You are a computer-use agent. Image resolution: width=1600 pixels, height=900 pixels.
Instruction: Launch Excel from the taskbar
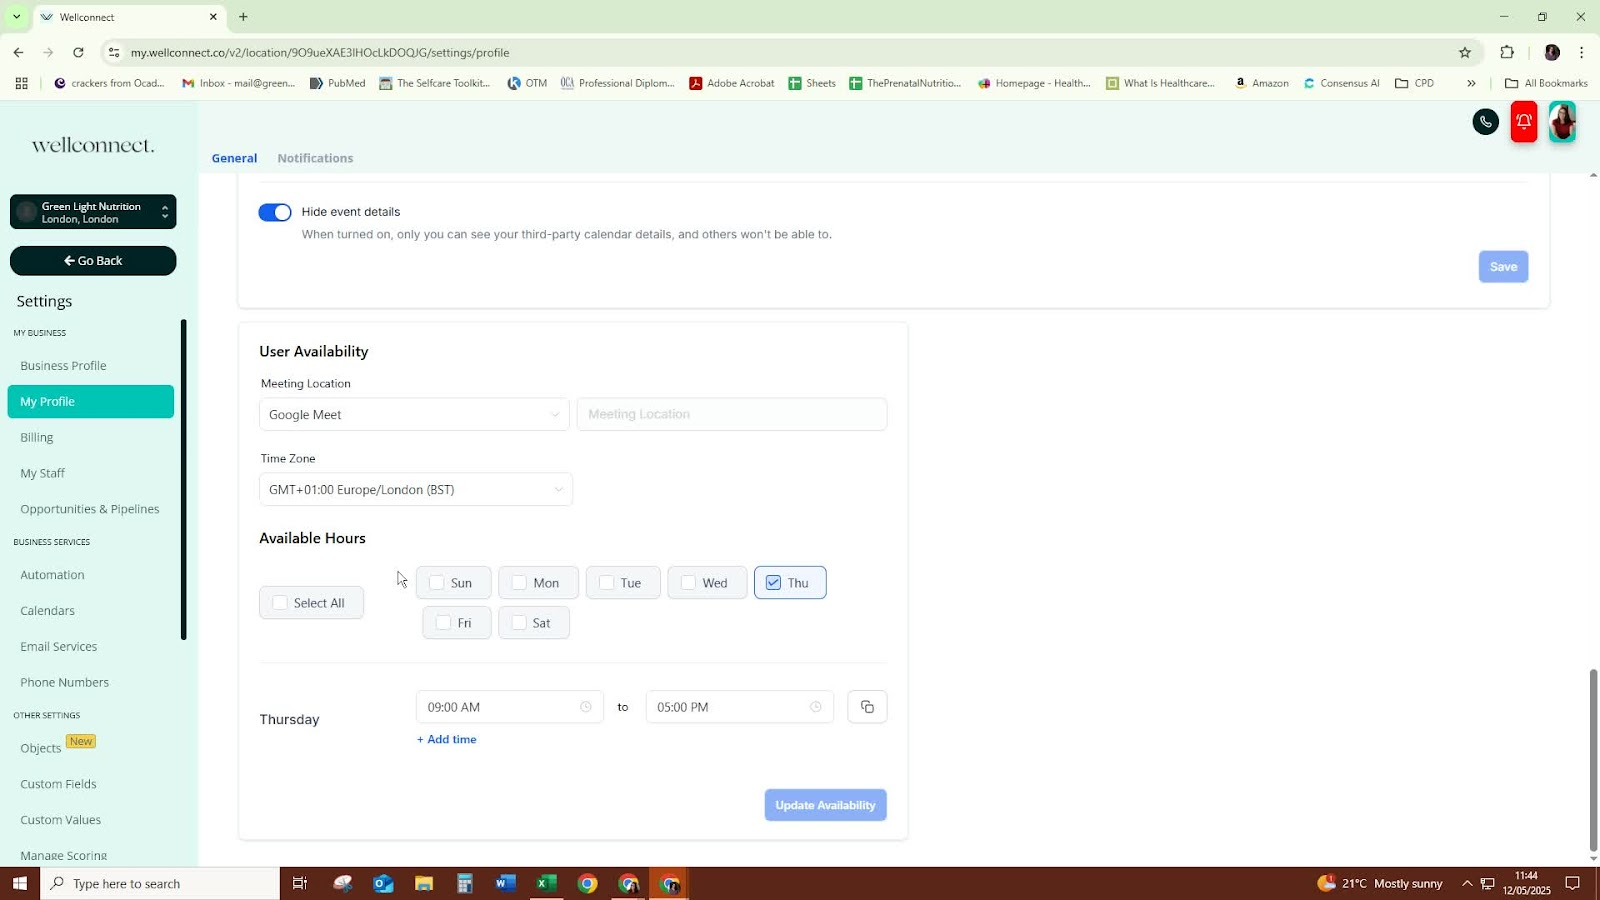(546, 883)
